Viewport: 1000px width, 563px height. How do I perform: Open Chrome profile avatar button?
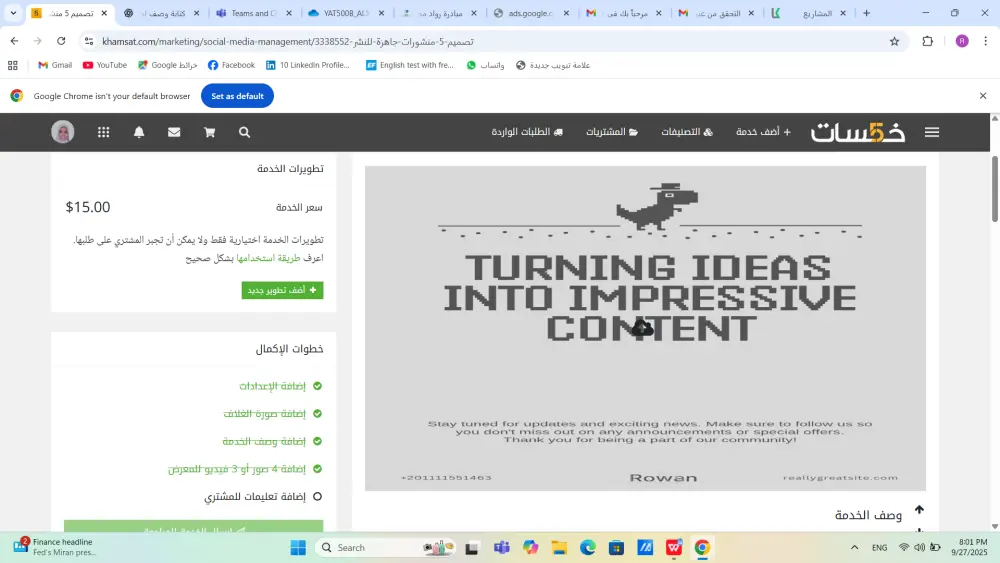pos(962,41)
